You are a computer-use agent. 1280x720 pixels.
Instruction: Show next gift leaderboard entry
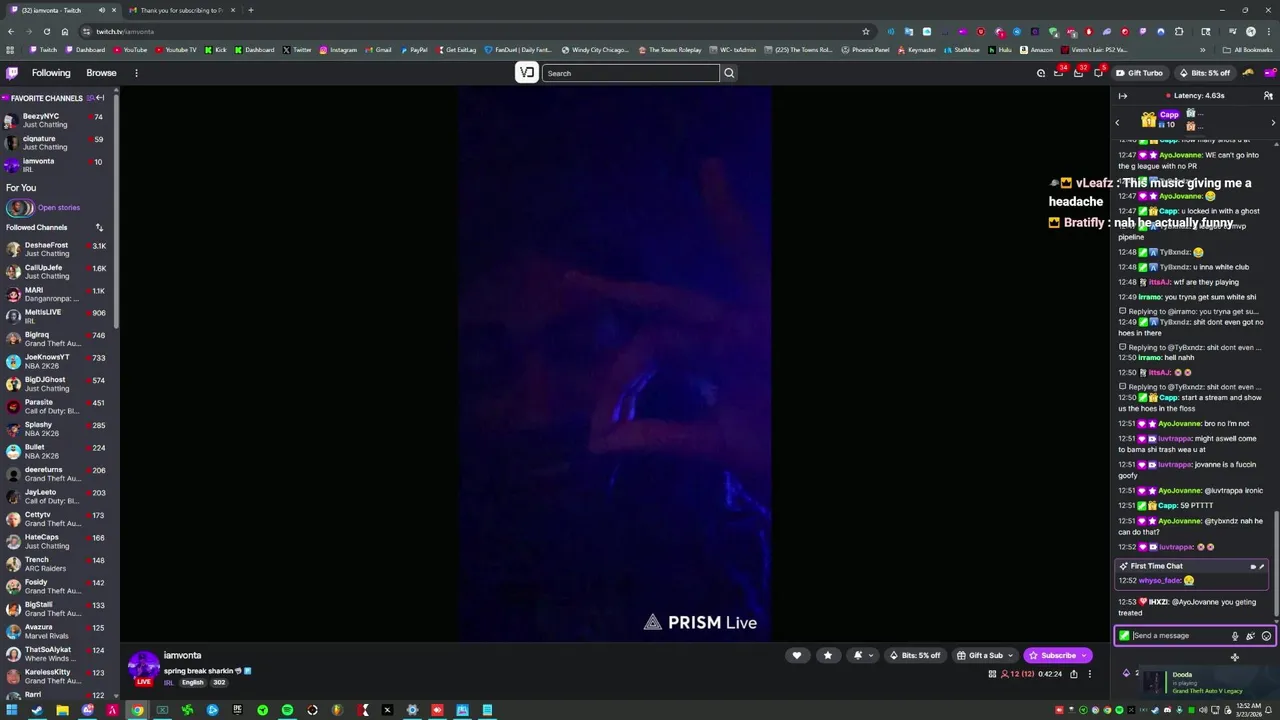pos(1273,123)
